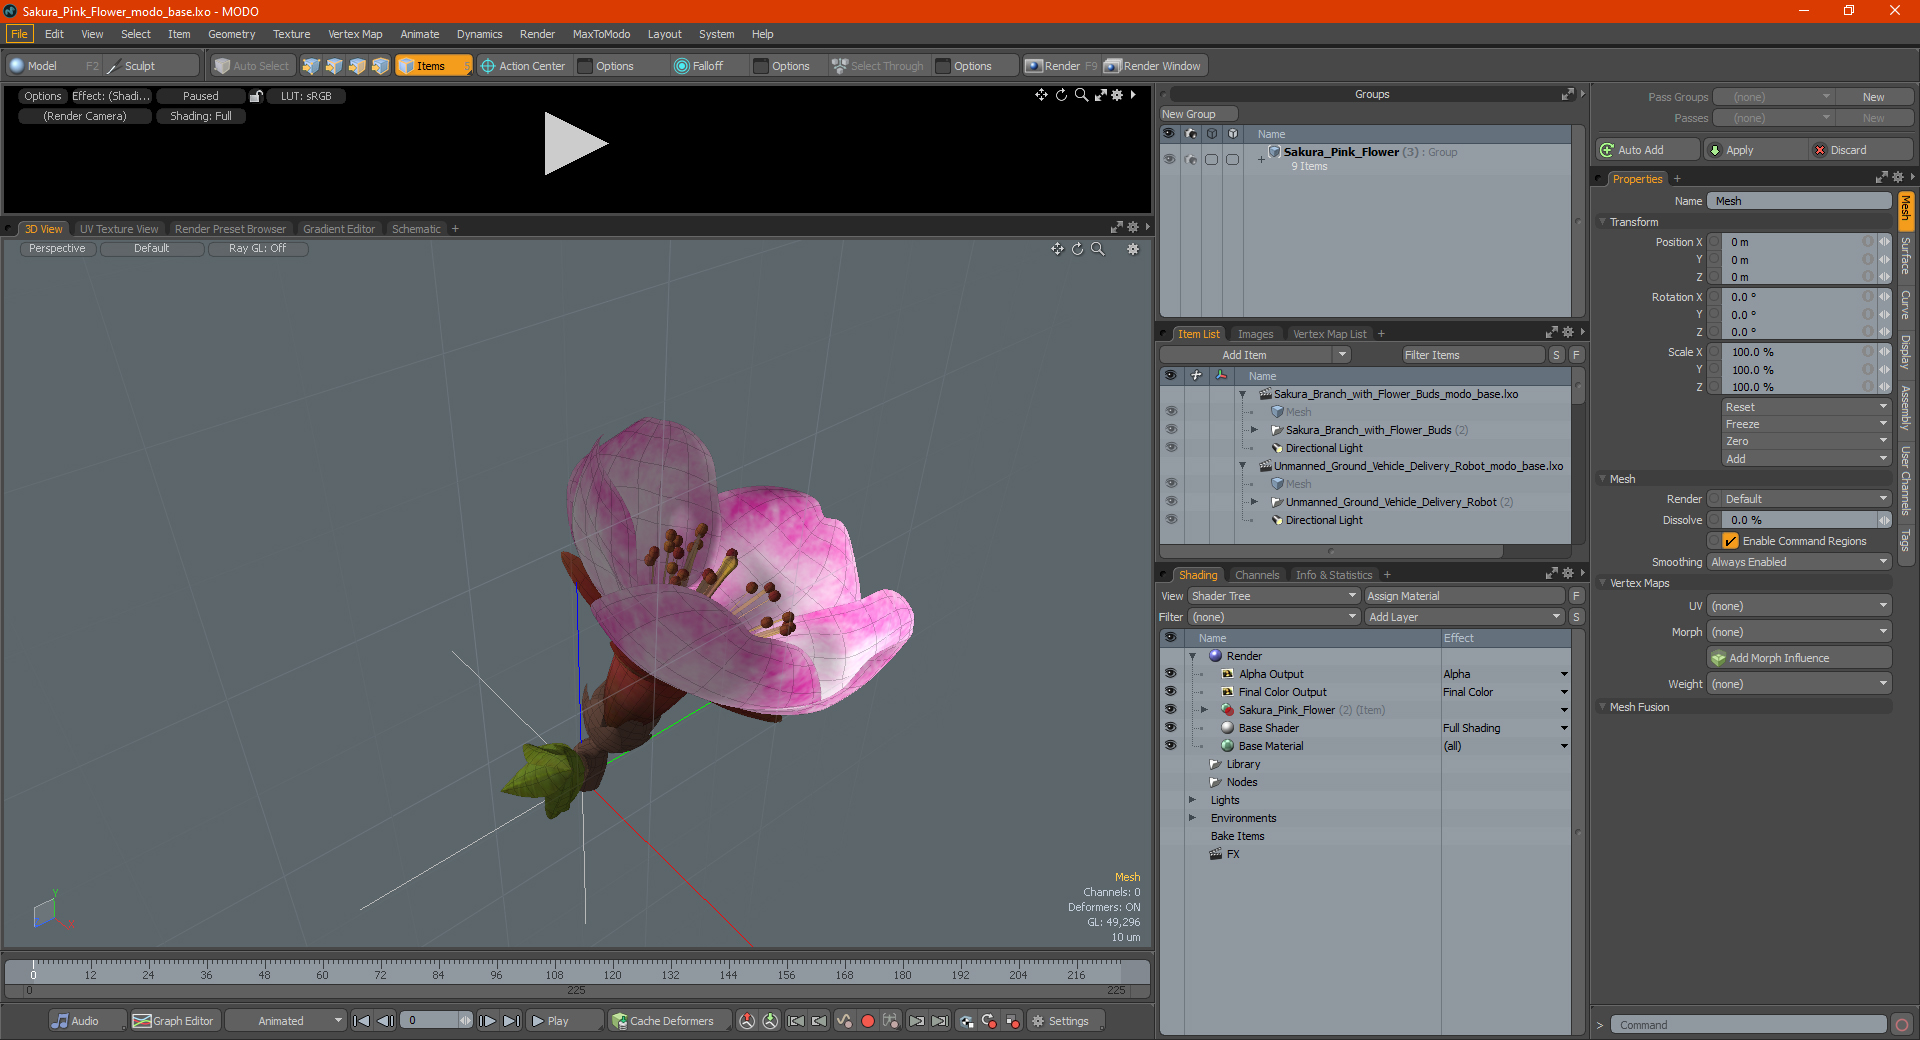Select Polygons selection mode icon
The height and width of the screenshot is (1040, 1920).
[357, 66]
